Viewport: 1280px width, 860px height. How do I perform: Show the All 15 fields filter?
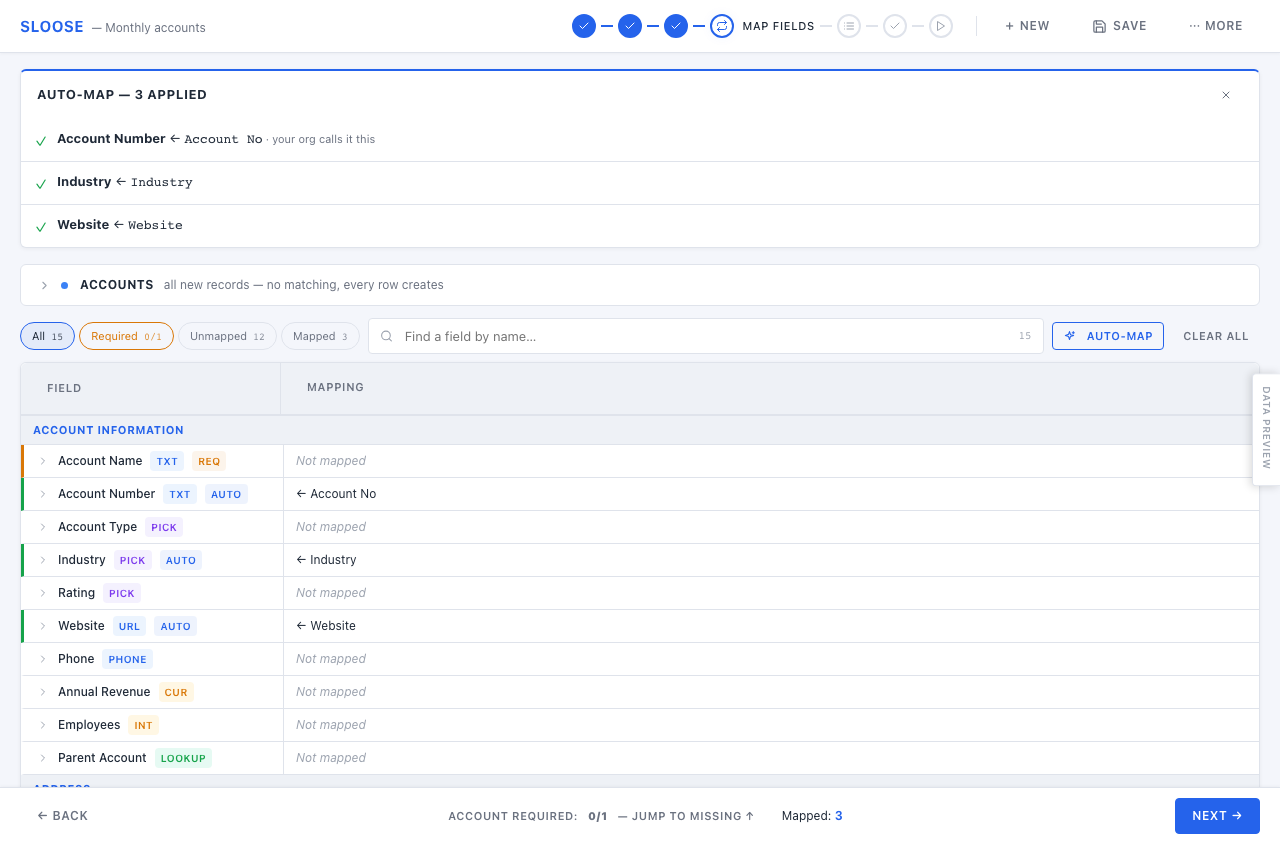coord(47,336)
